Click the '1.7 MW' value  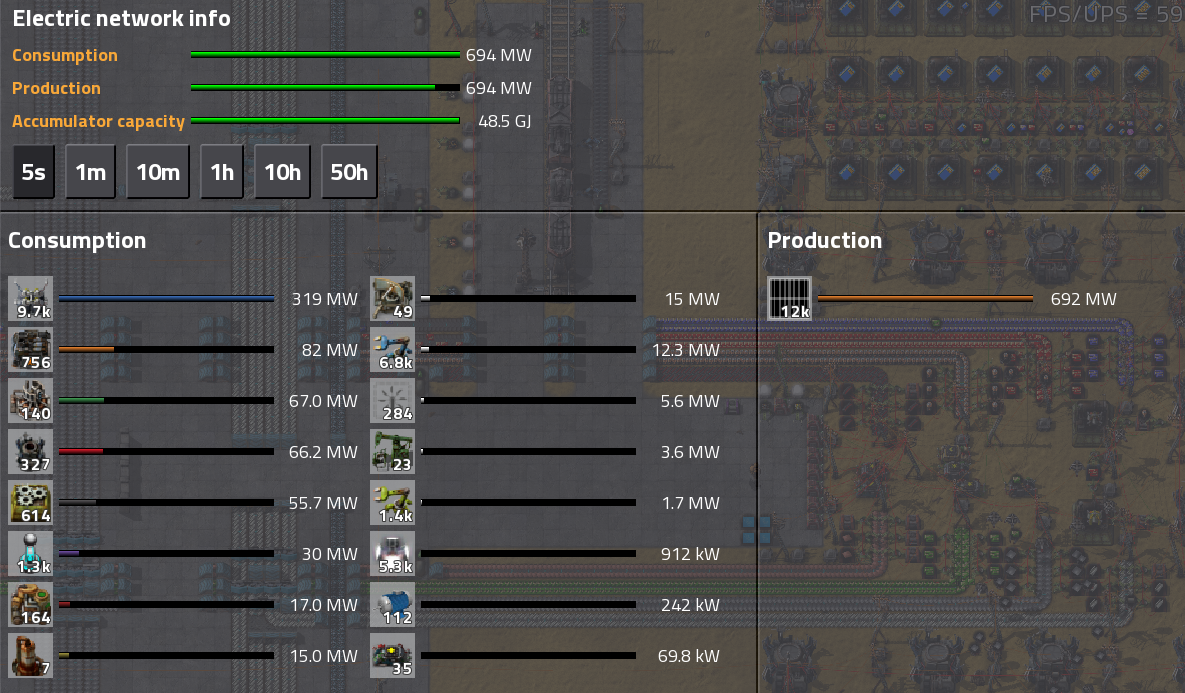(691, 503)
